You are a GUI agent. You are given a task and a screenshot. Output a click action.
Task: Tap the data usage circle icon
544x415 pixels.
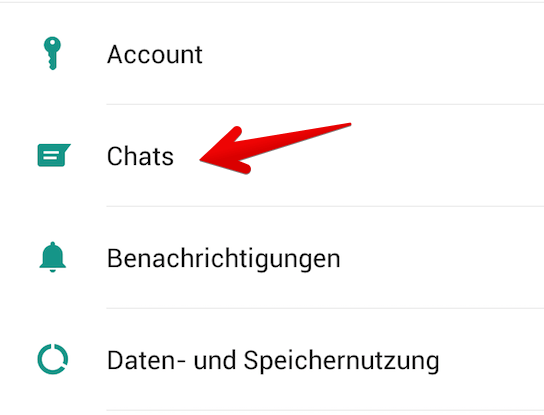coord(53,359)
